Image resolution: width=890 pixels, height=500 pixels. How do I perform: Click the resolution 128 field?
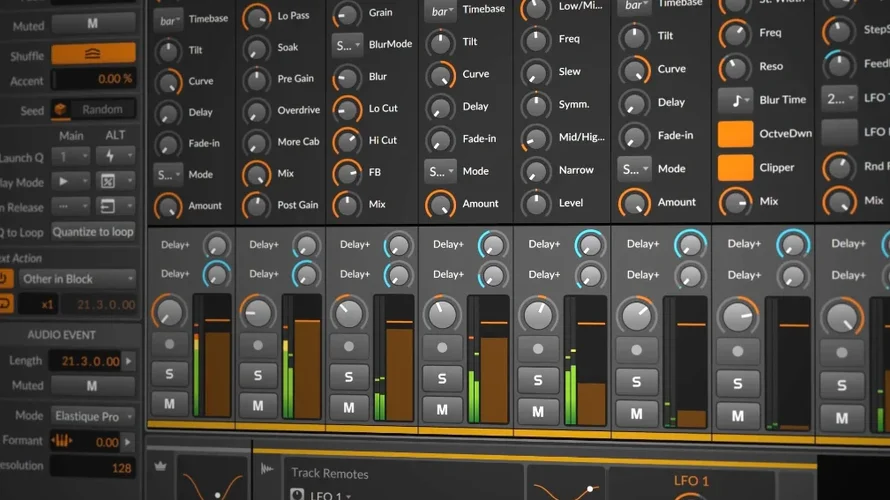click(x=94, y=468)
